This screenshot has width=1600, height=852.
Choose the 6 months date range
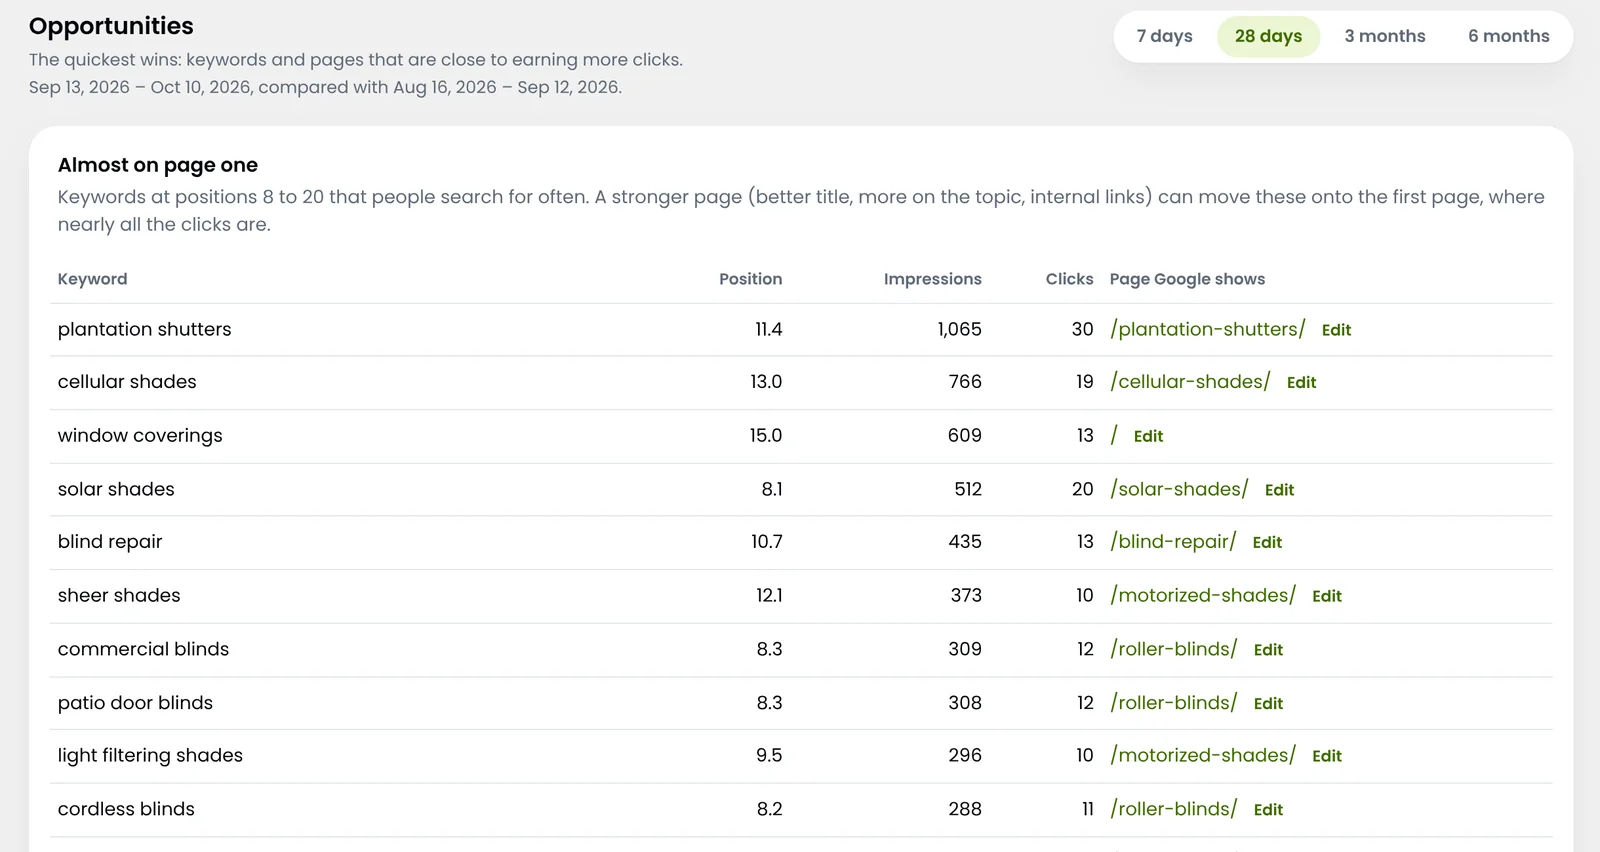coord(1508,36)
